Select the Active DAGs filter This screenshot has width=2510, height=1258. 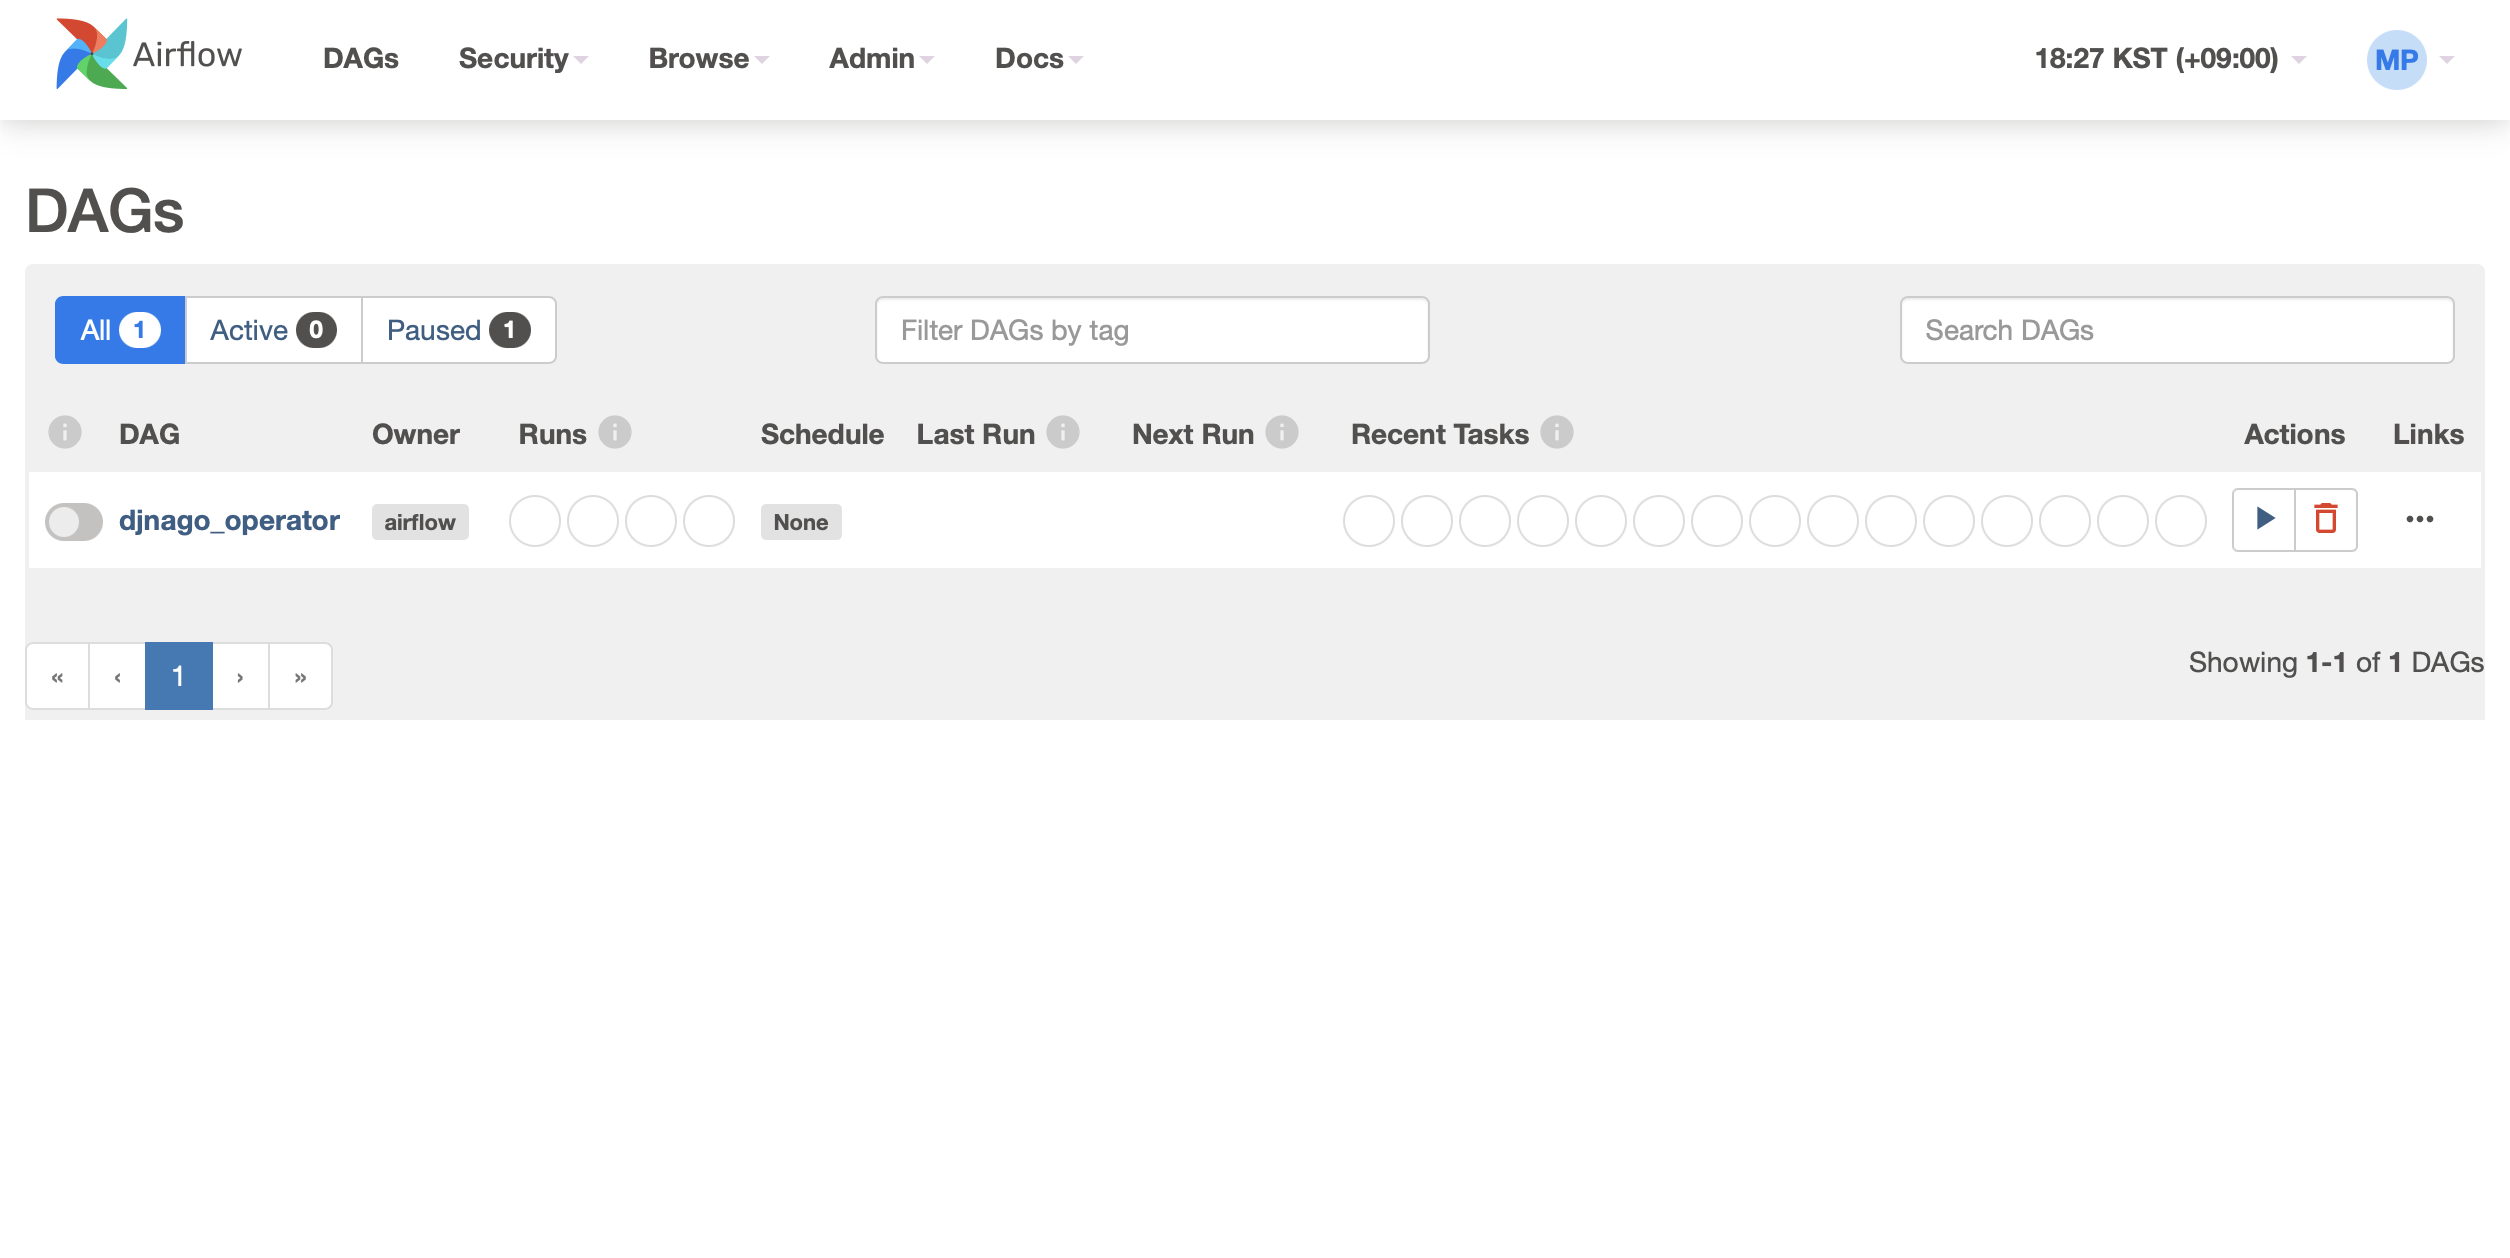[x=271, y=330]
